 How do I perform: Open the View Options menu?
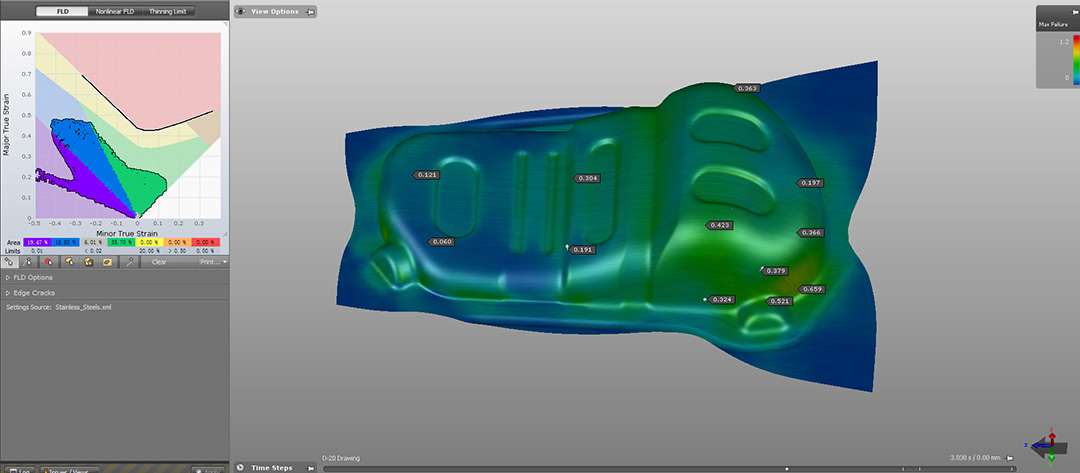click(276, 12)
